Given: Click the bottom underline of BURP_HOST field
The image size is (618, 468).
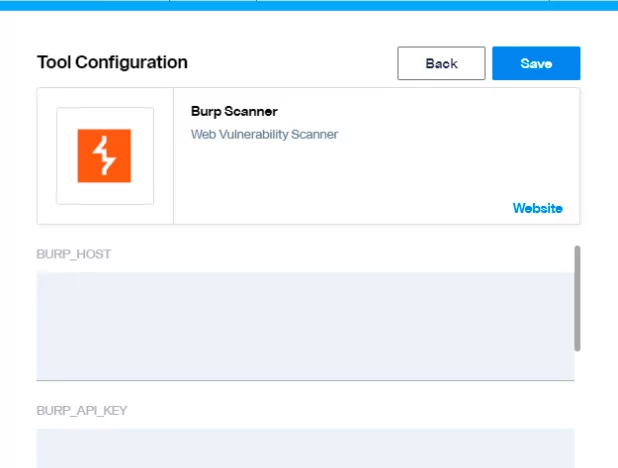Looking at the screenshot, I should (305, 380).
